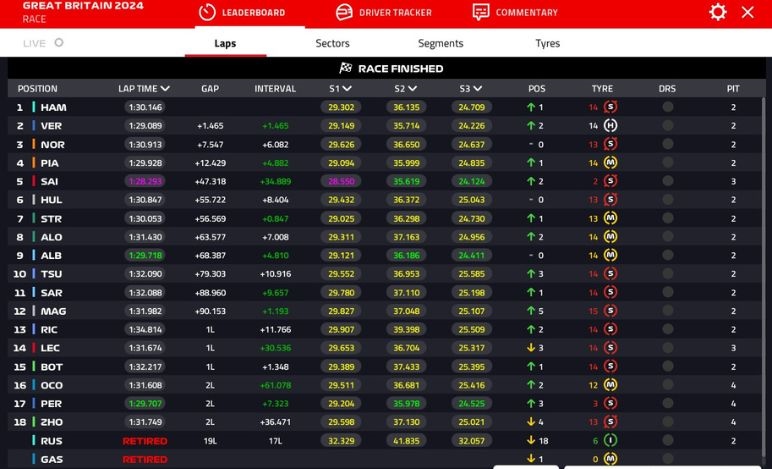Click RUS's intermediate tyre icon

pos(609,440)
